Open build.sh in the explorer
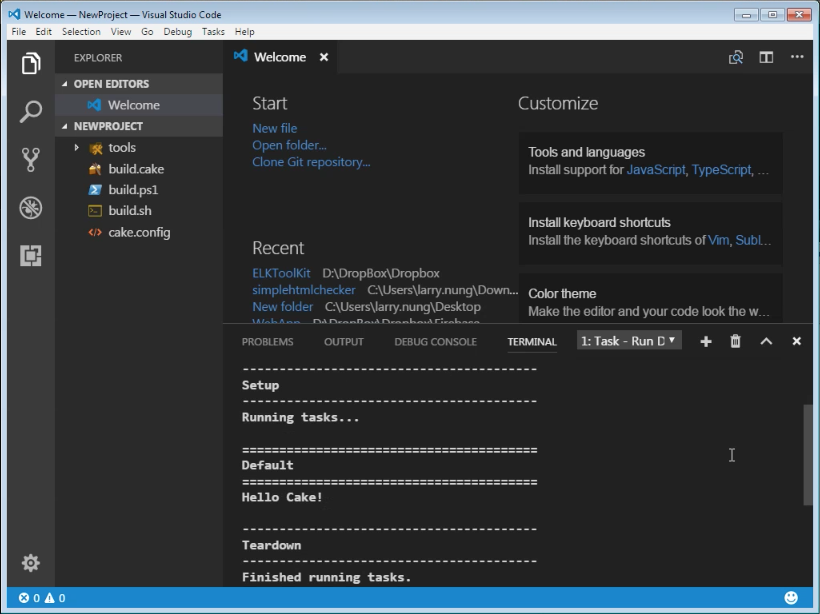The height and width of the screenshot is (614, 820). (139, 211)
